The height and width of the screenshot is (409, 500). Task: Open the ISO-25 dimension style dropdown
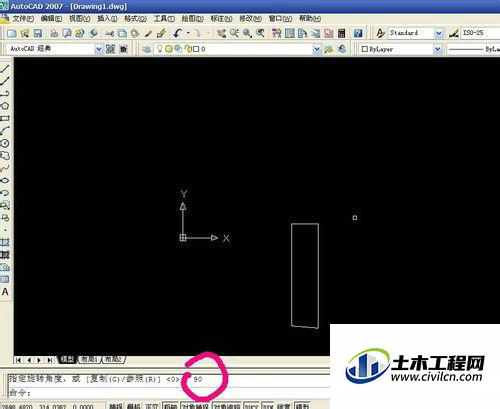tap(480, 33)
